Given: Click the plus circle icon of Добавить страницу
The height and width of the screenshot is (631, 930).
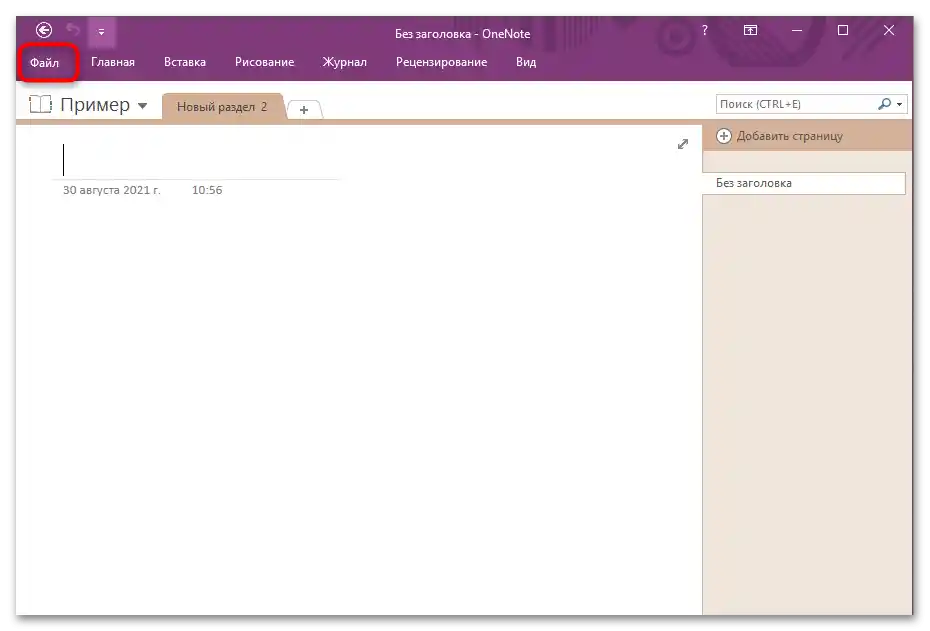Looking at the screenshot, I should click(x=724, y=136).
